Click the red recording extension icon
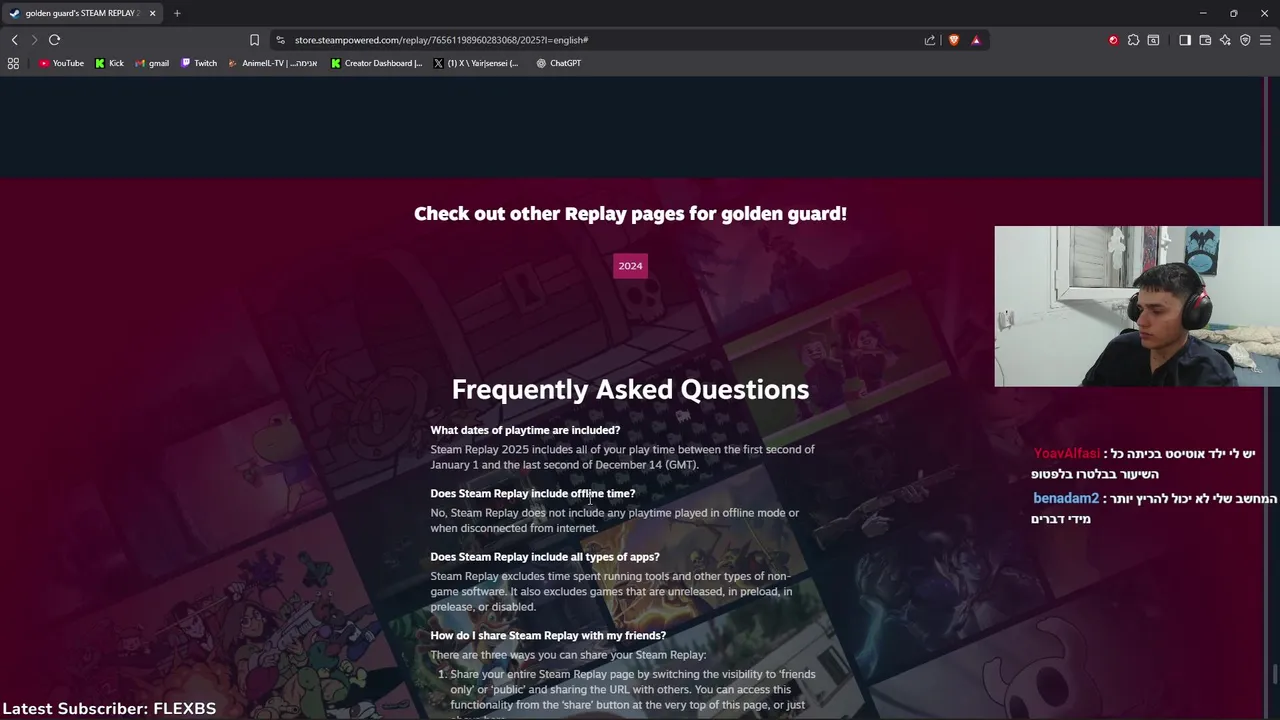Image resolution: width=1280 pixels, height=720 pixels. 1113,40
